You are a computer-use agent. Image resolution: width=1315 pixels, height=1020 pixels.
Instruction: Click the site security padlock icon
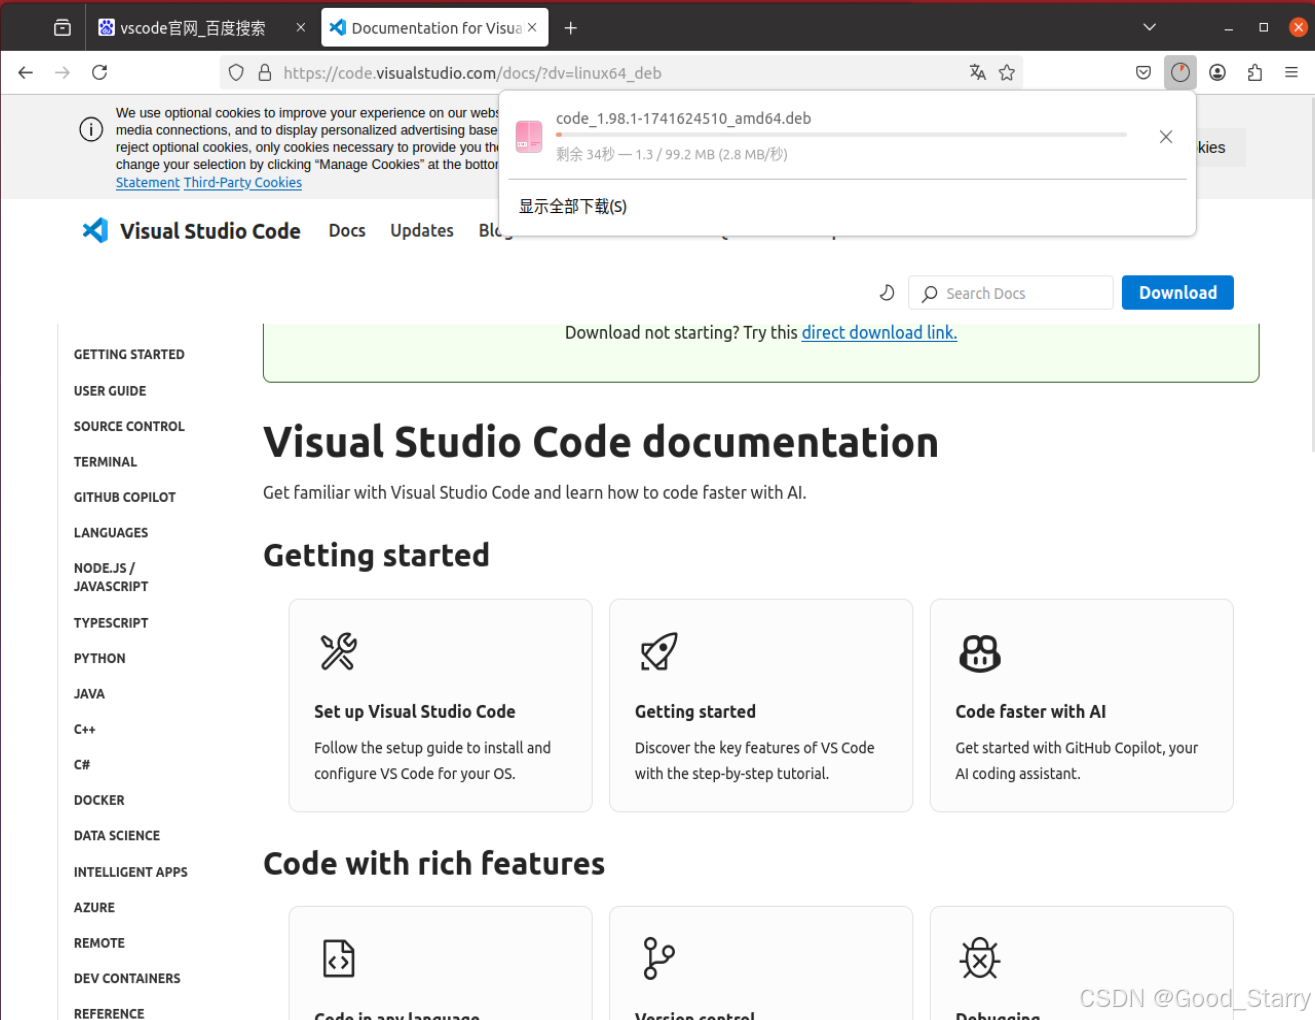[x=265, y=72]
